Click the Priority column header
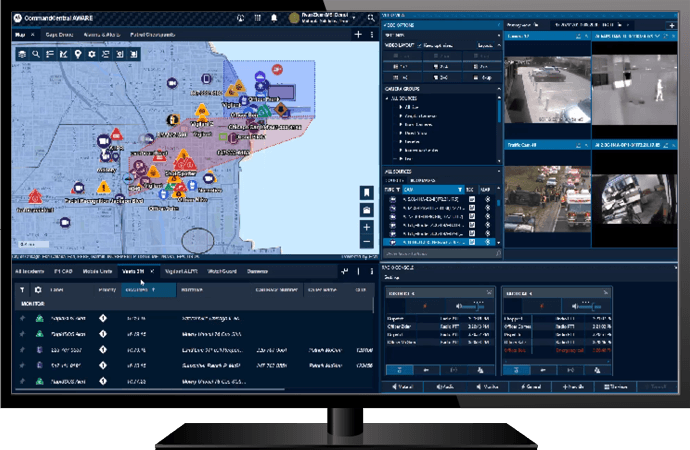The width and height of the screenshot is (690, 450). coord(107,290)
